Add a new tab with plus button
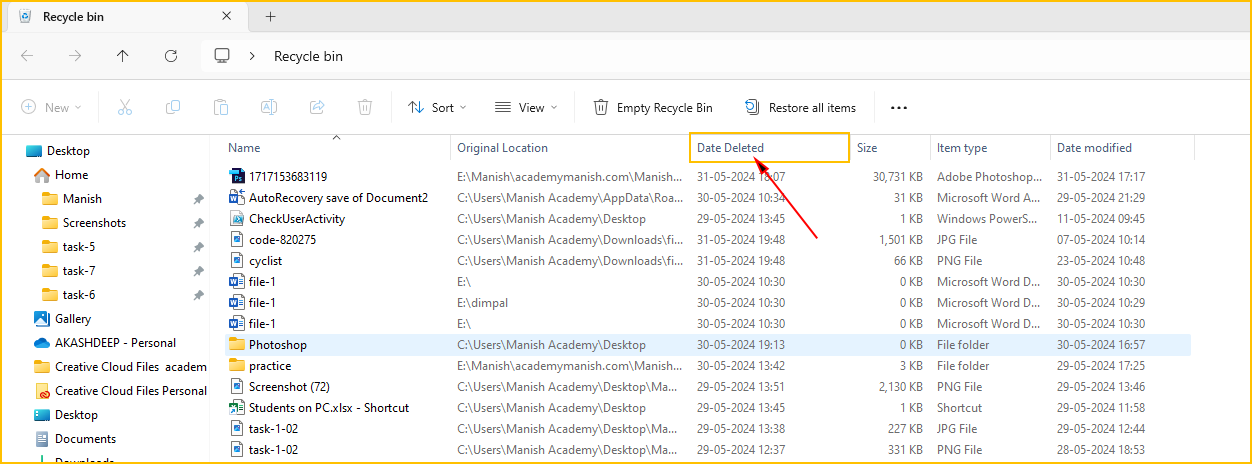 tap(270, 16)
